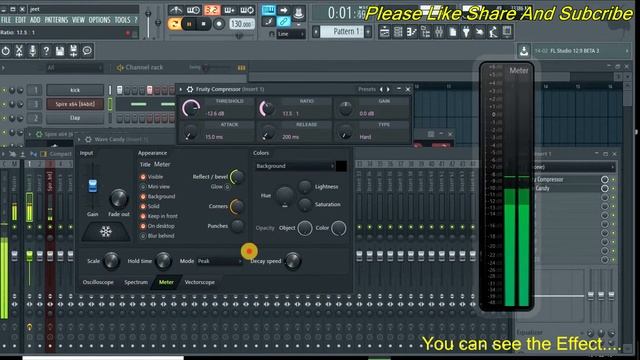640x360 pixels.
Task: Select the Spire x64 channel button
Action: tap(75, 104)
